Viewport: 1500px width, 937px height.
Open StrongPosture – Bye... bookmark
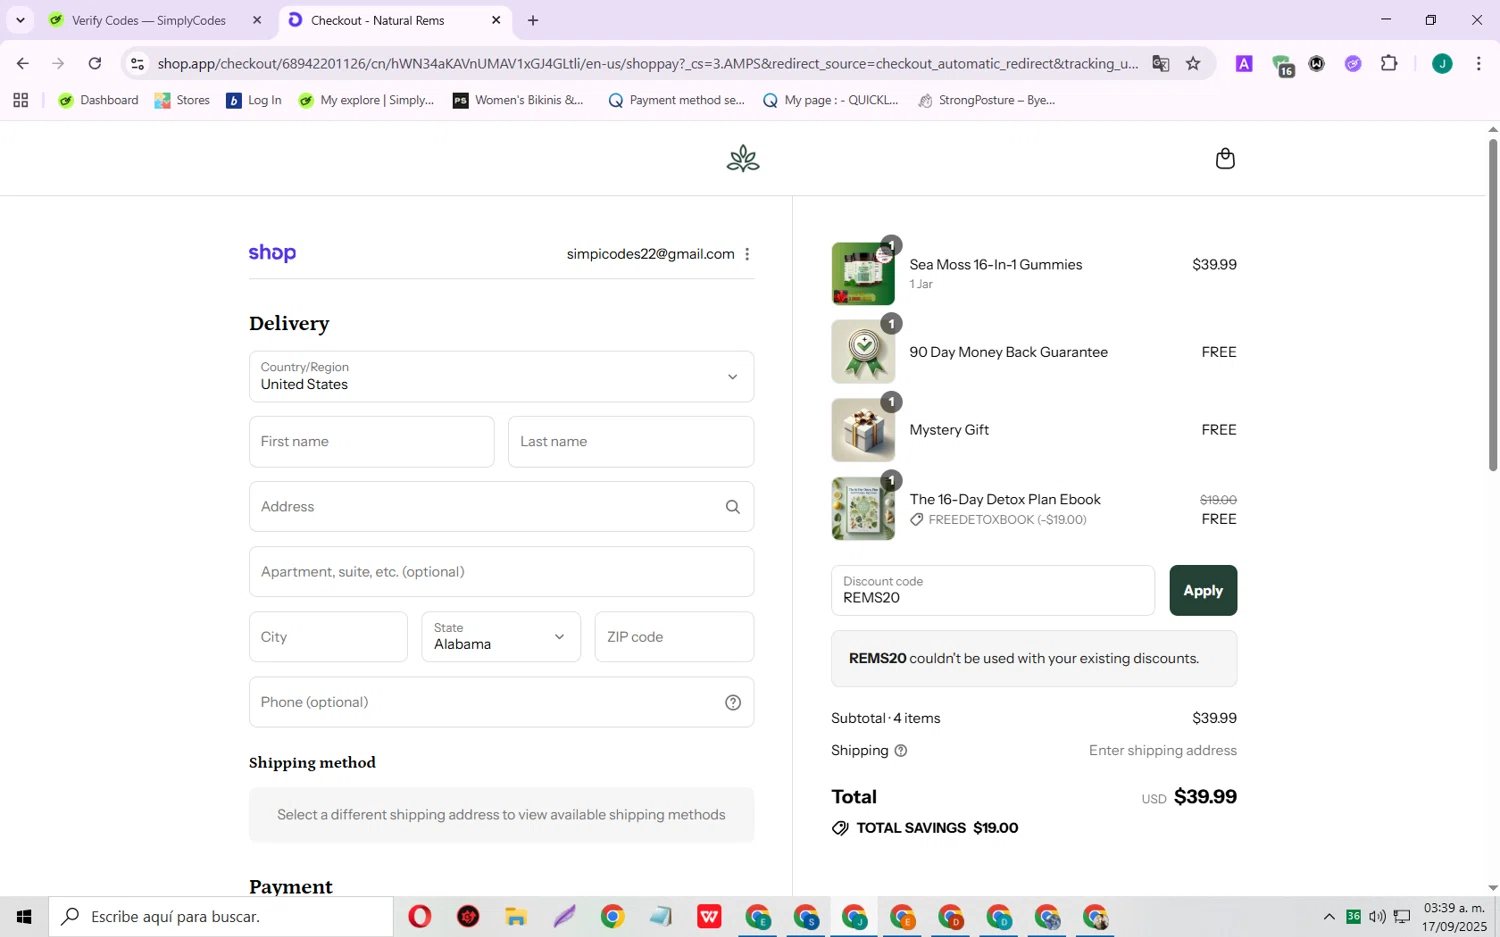click(986, 100)
